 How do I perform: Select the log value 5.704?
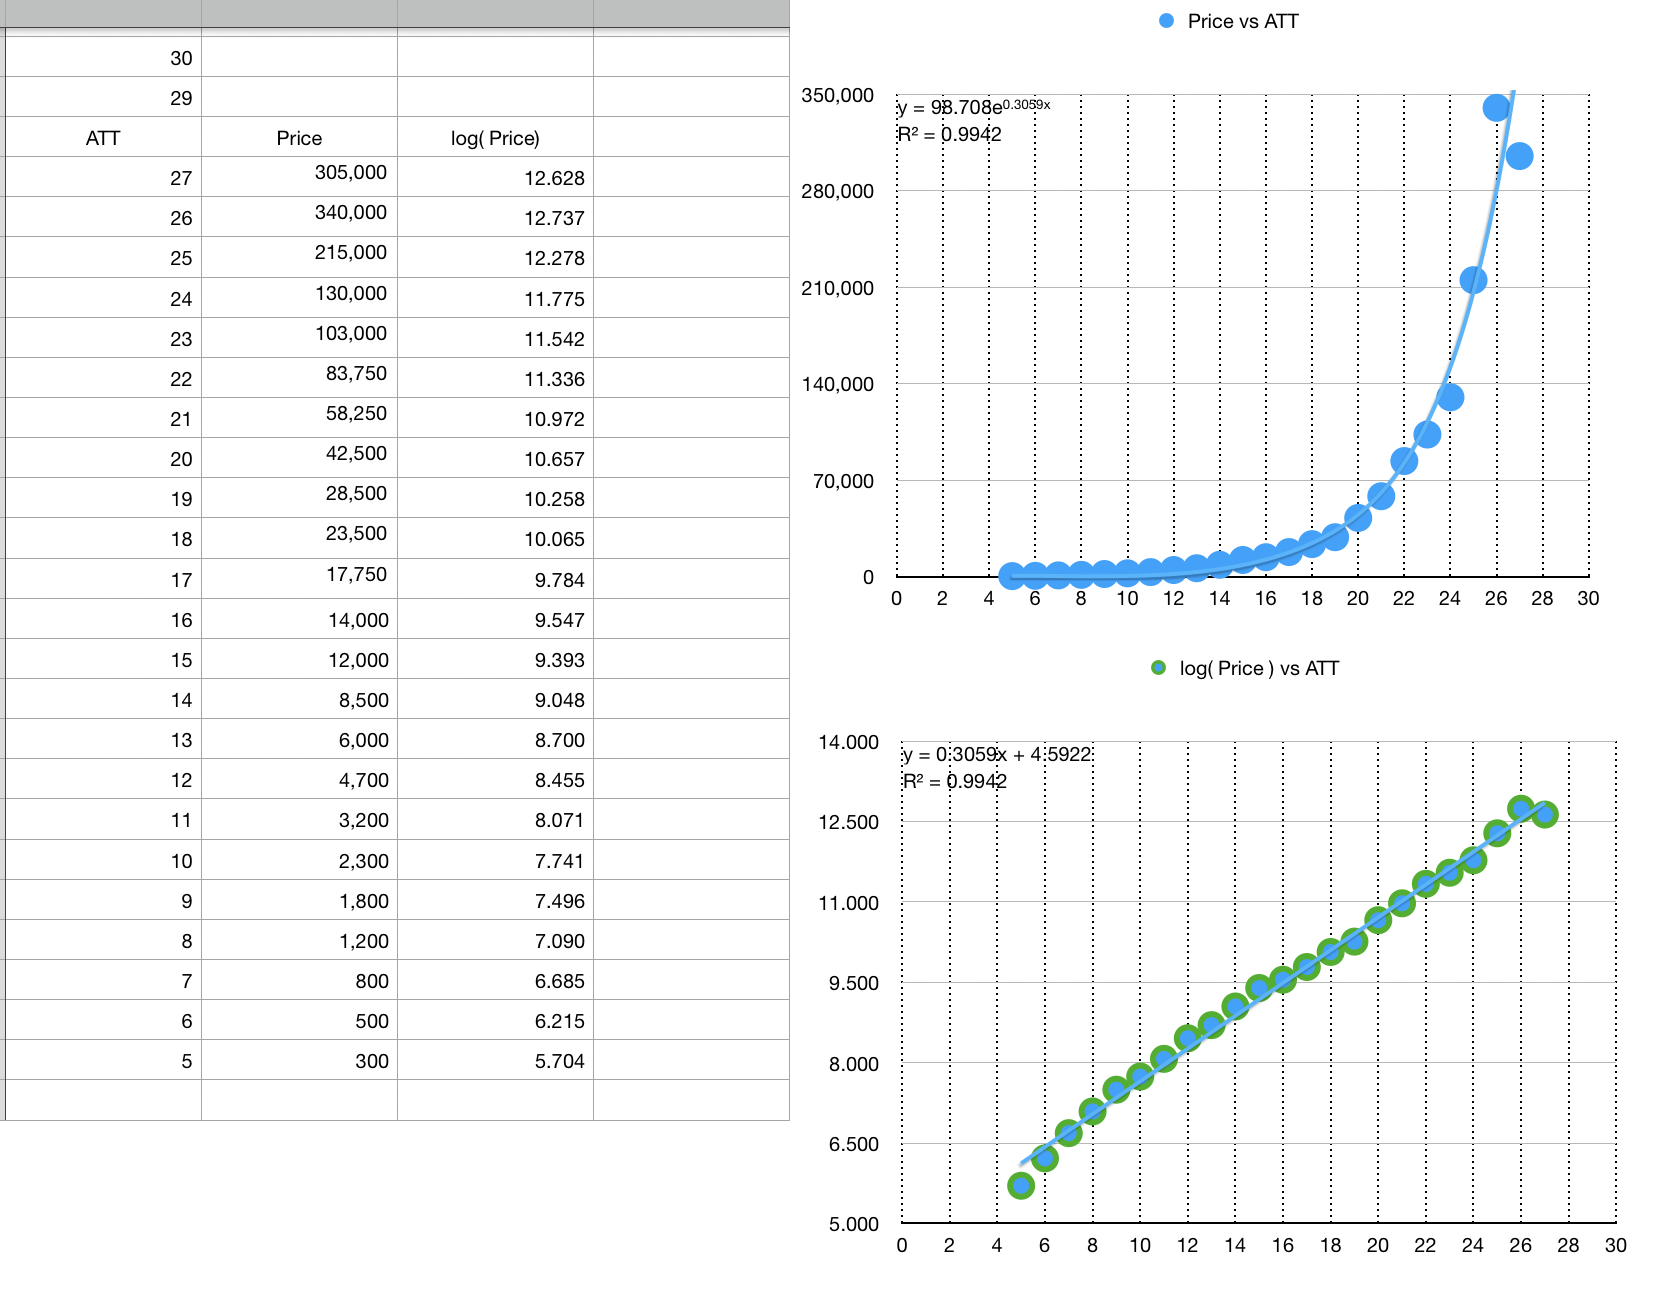coord(495,1060)
